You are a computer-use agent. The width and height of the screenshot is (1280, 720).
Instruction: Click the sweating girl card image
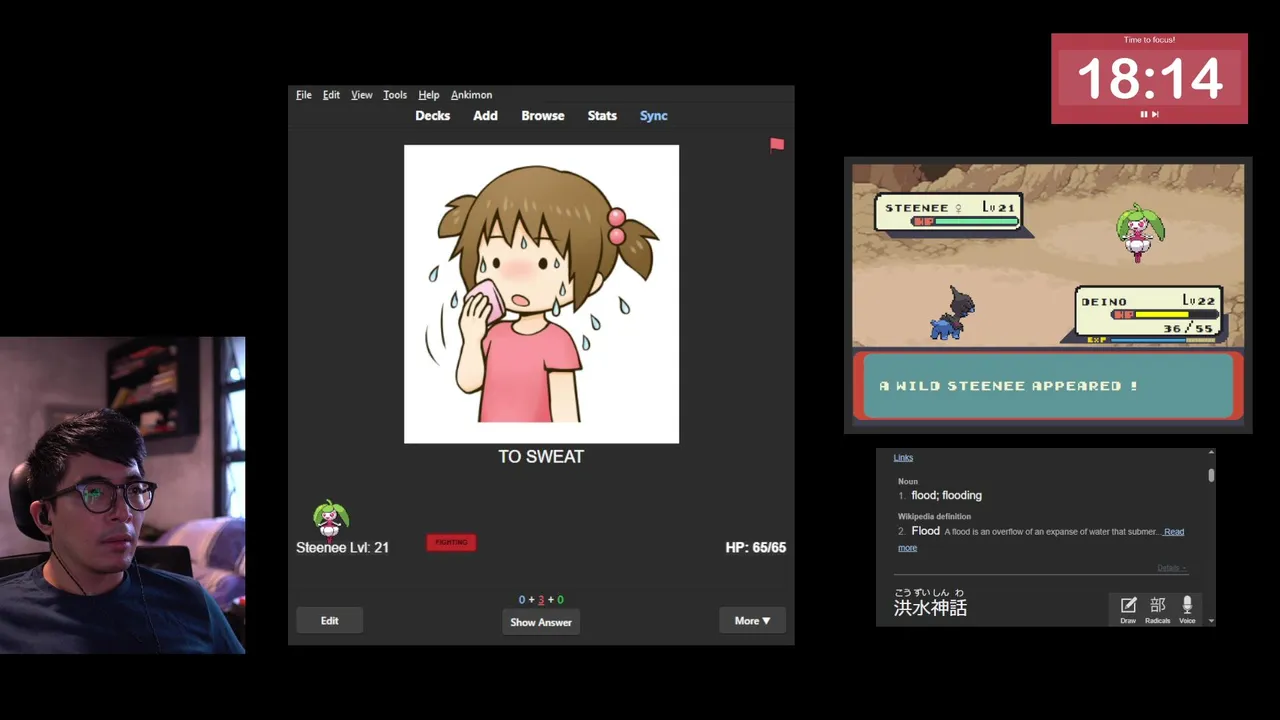coord(541,294)
